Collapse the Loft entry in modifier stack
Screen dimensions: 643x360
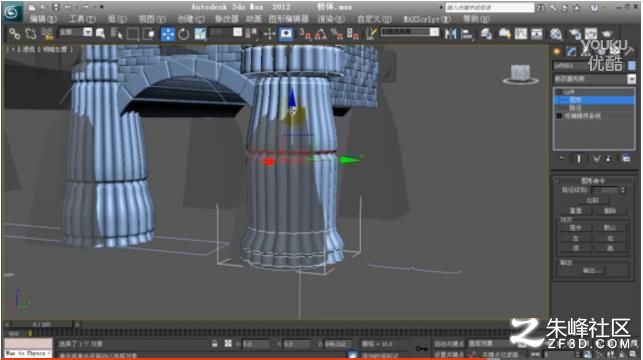pos(559,92)
